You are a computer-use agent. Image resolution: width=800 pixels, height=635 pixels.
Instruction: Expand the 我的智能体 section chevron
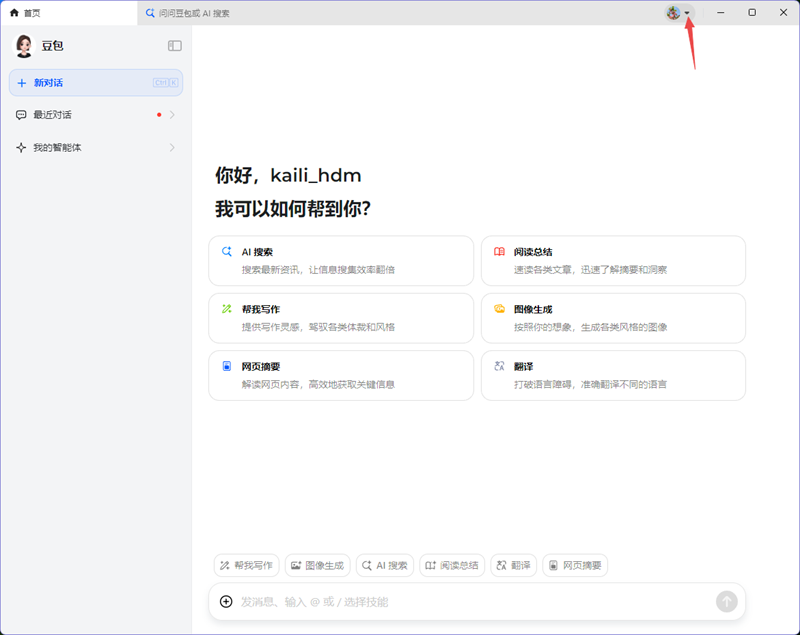point(171,147)
